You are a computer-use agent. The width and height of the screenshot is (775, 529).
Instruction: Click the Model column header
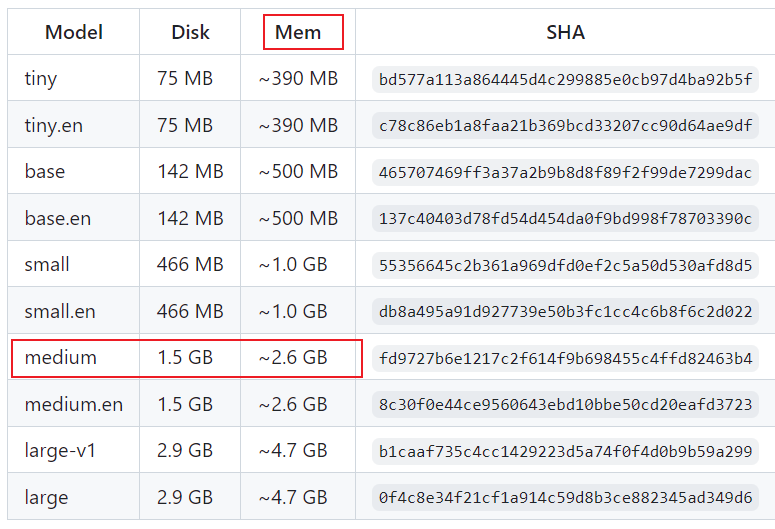coord(74,33)
